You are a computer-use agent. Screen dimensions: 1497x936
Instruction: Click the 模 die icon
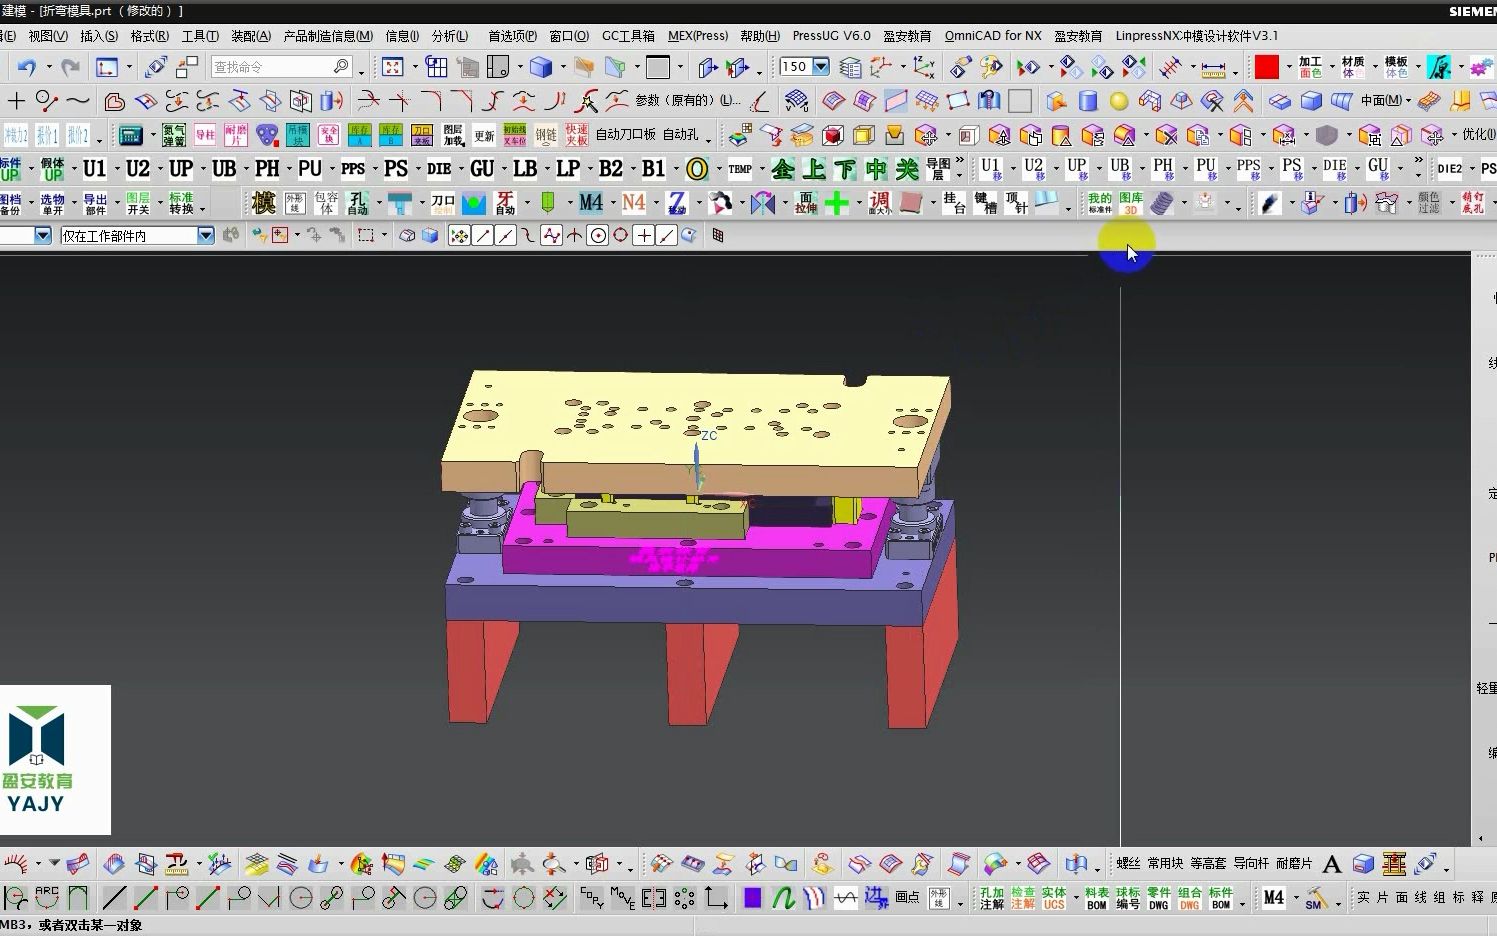click(x=264, y=203)
